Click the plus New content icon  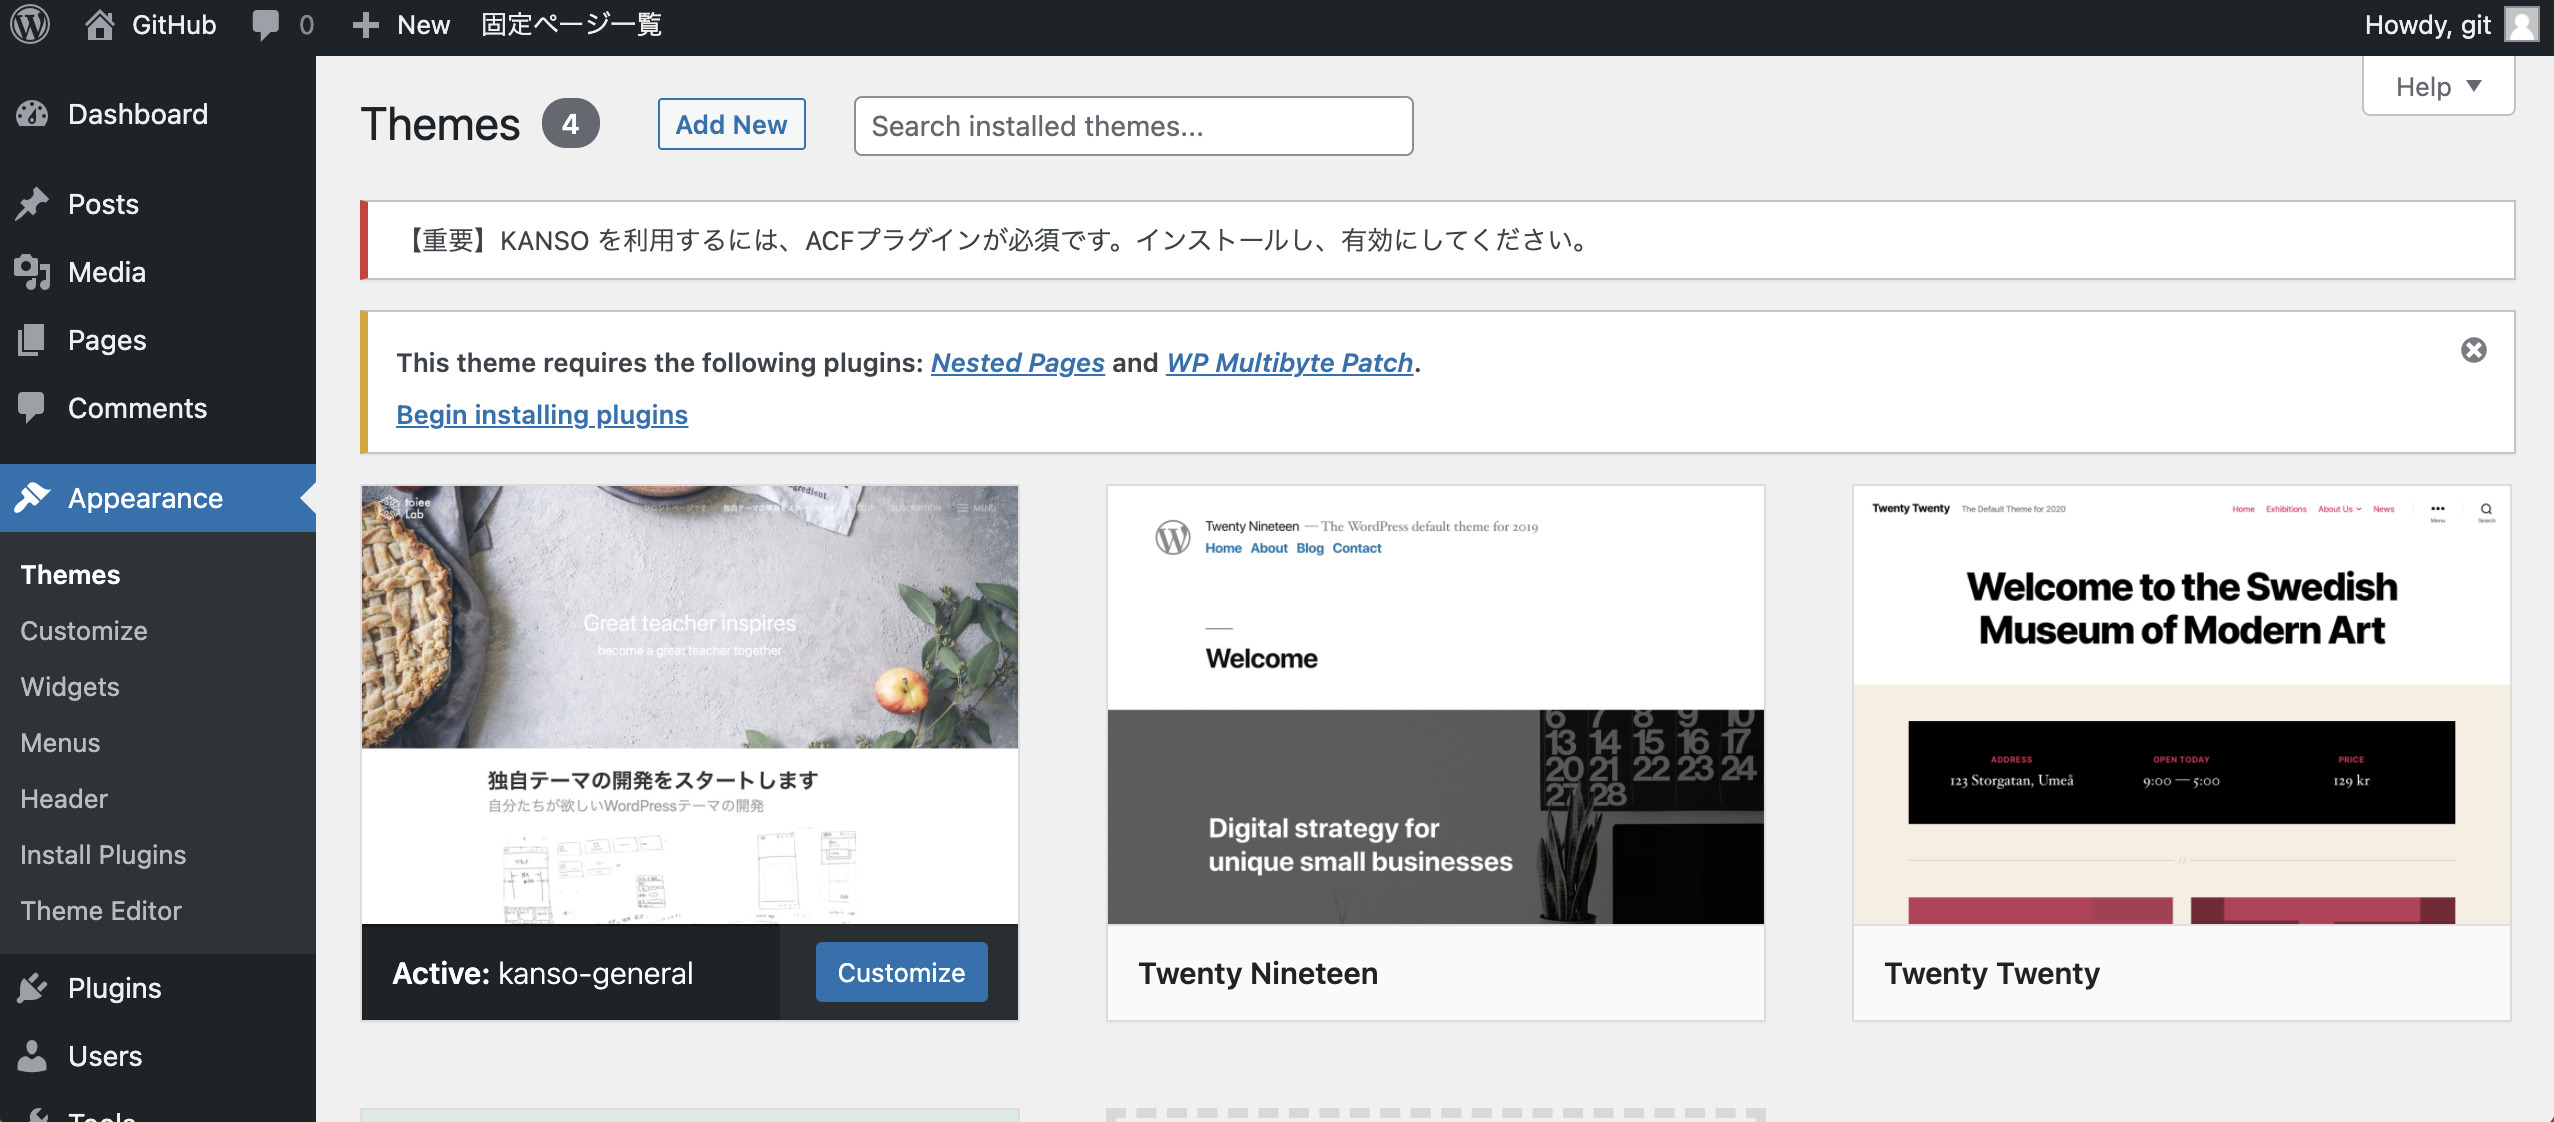pyautogui.click(x=365, y=25)
